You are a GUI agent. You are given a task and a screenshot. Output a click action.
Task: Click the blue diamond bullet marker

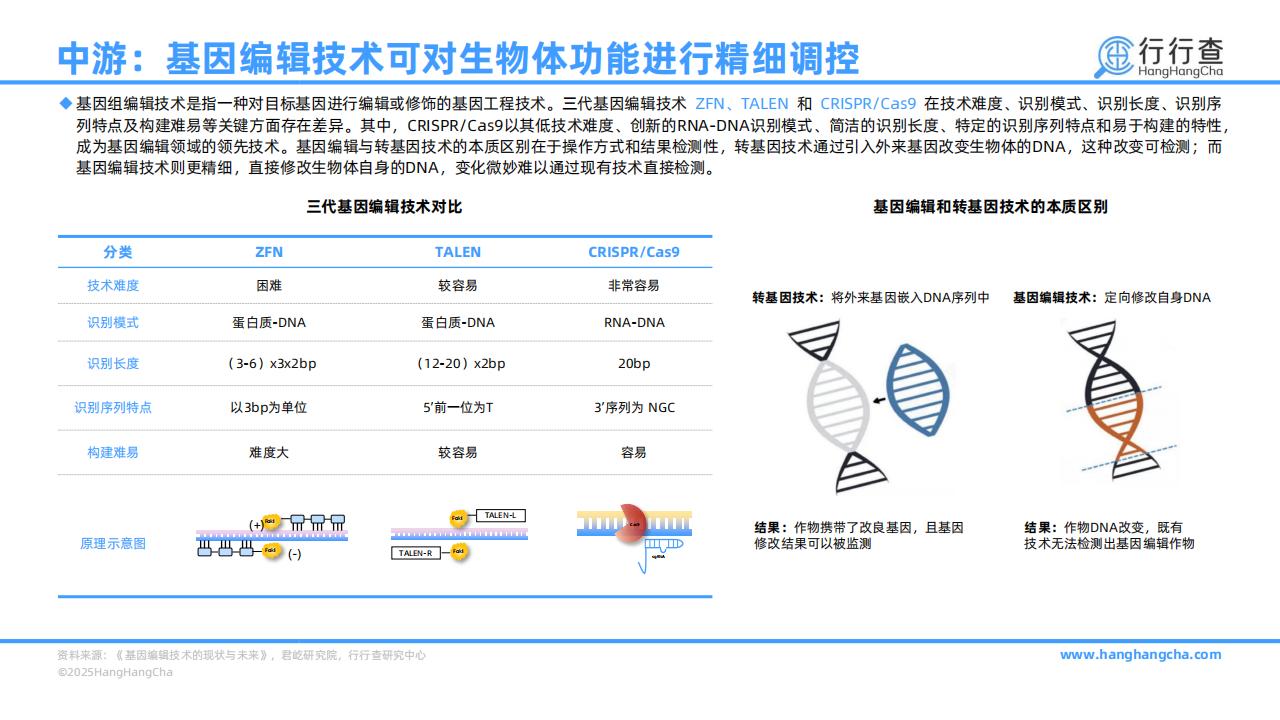pos(65,103)
